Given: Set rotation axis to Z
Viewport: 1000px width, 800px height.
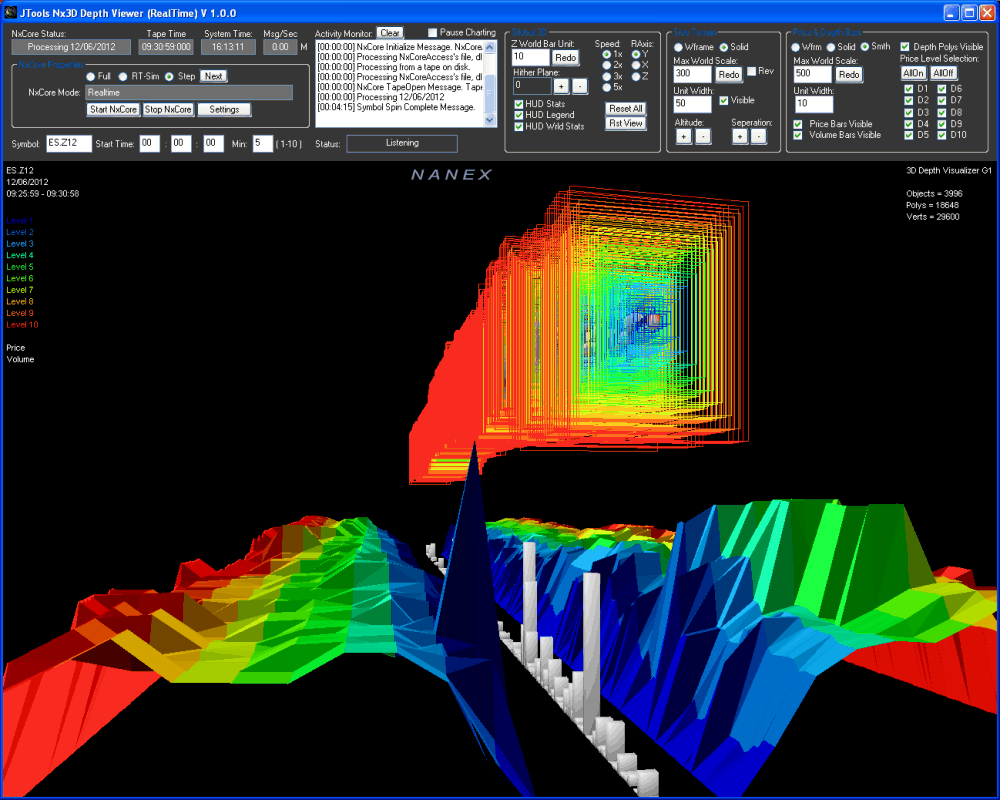Looking at the screenshot, I should coord(637,75).
